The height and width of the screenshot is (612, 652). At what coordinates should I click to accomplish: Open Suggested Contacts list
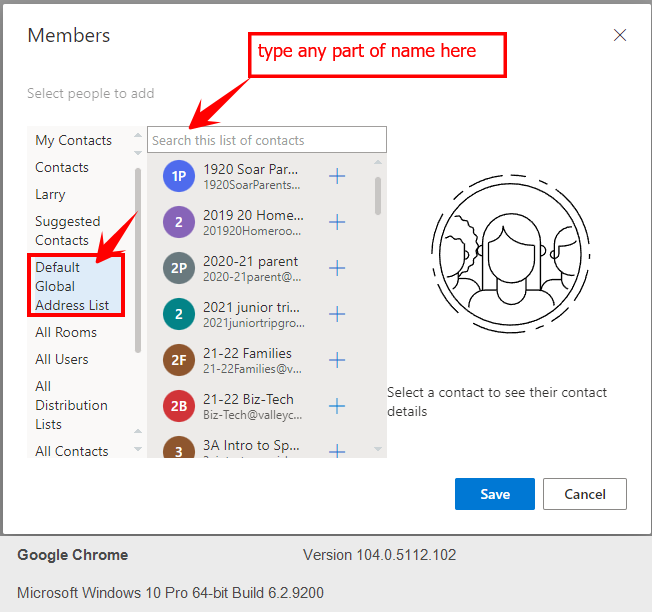[68, 231]
